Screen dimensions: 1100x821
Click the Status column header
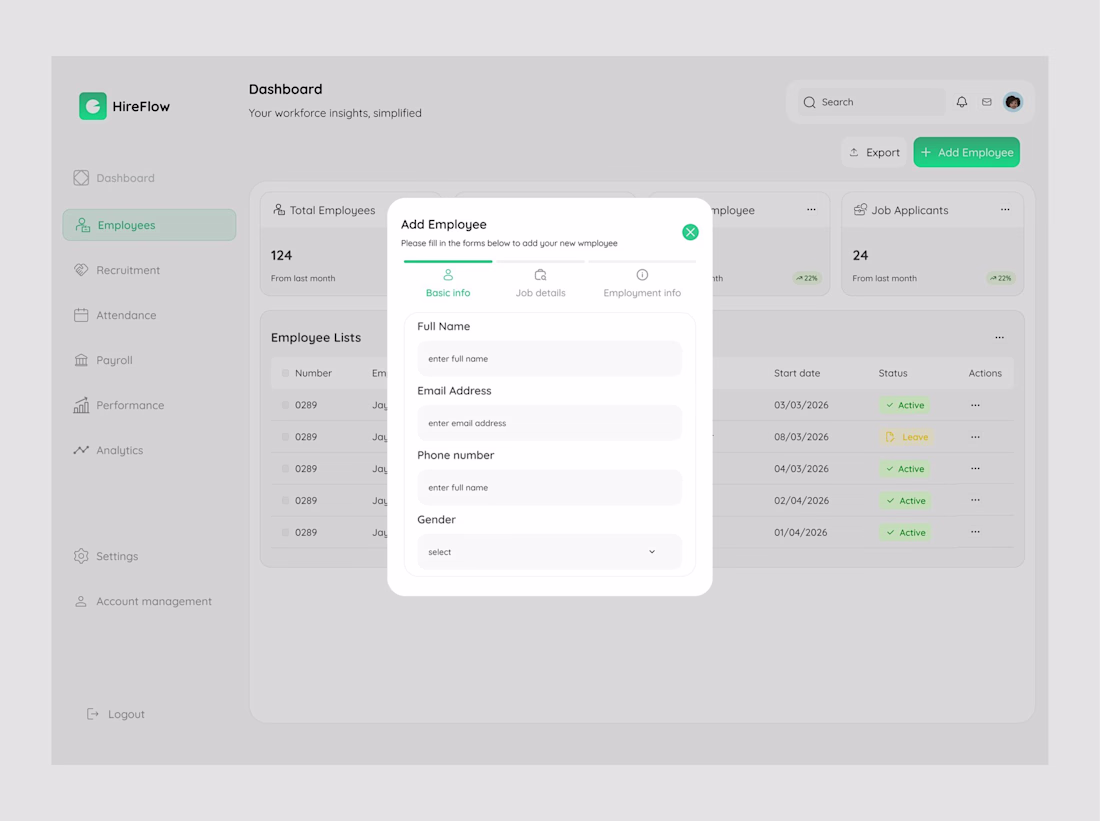point(892,373)
